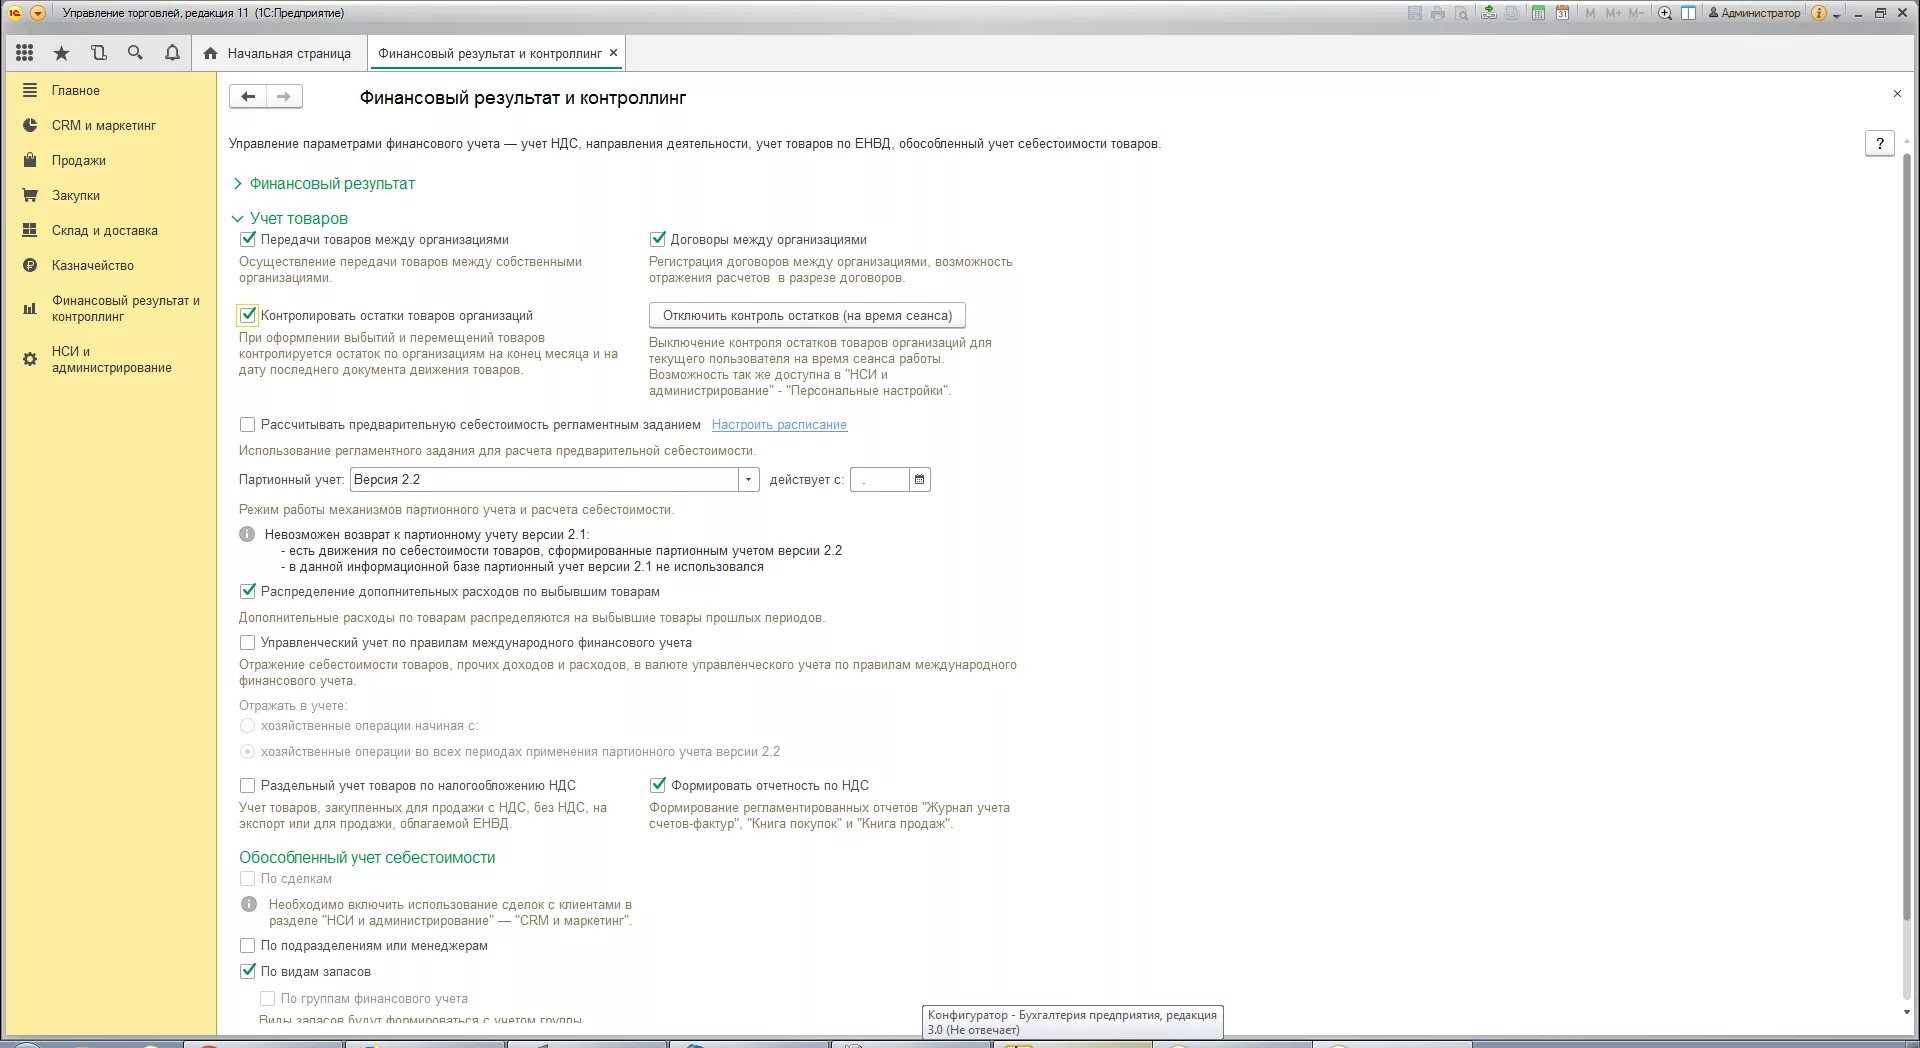This screenshot has width=1920, height=1048.
Task: Enable Раздельный учет товаров по налогообложению НДС
Action: pos(248,785)
